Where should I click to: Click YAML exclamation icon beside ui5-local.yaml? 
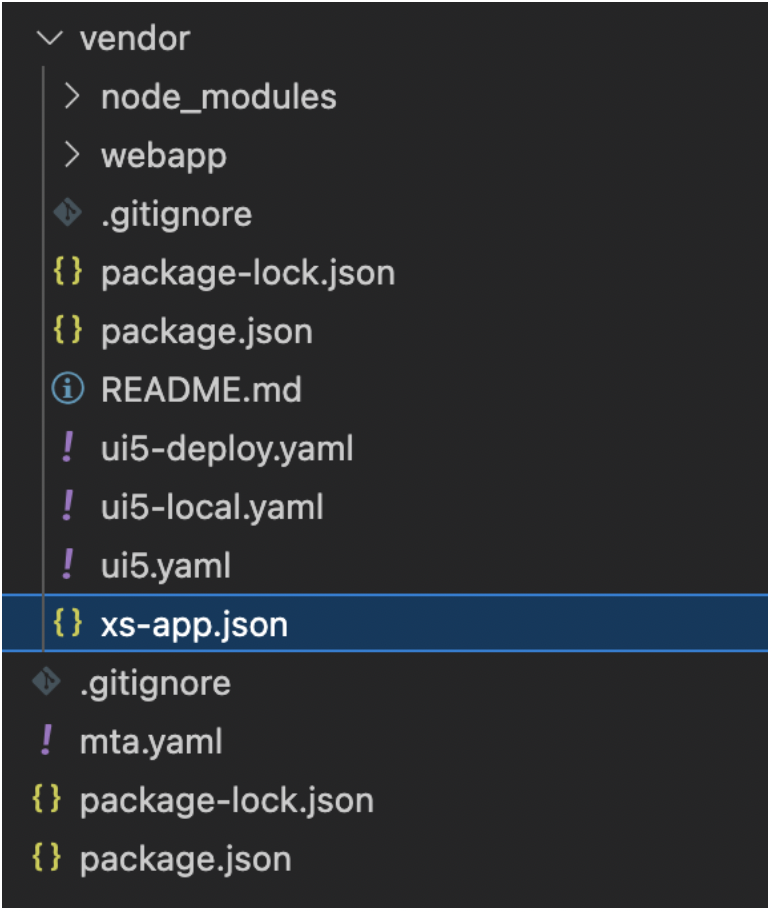[x=68, y=505]
